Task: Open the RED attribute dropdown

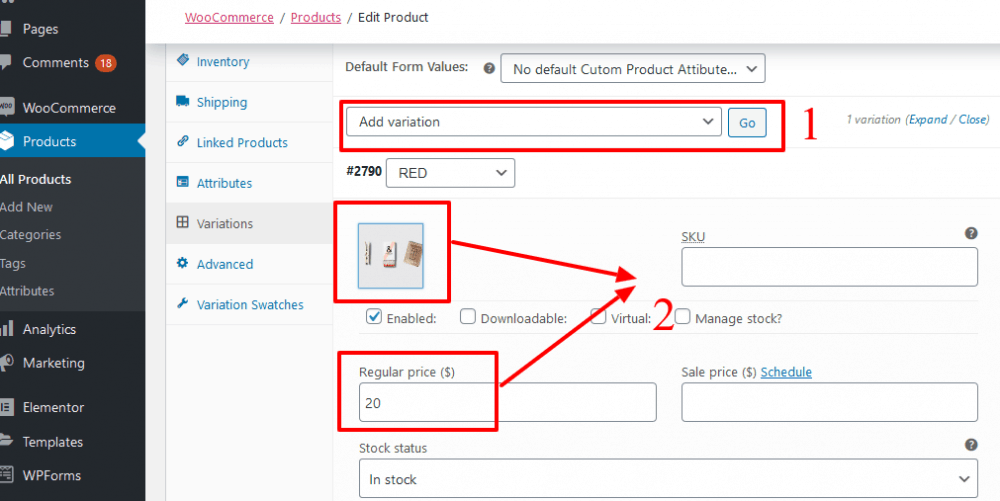Action: pyautogui.click(x=450, y=173)
